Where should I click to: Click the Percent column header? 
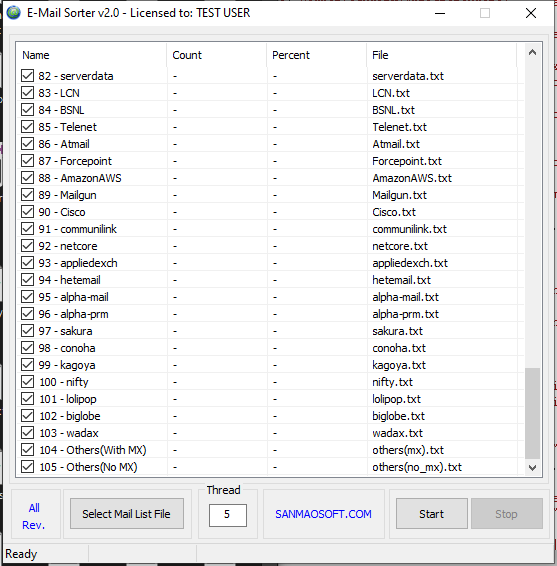(317, 55)
